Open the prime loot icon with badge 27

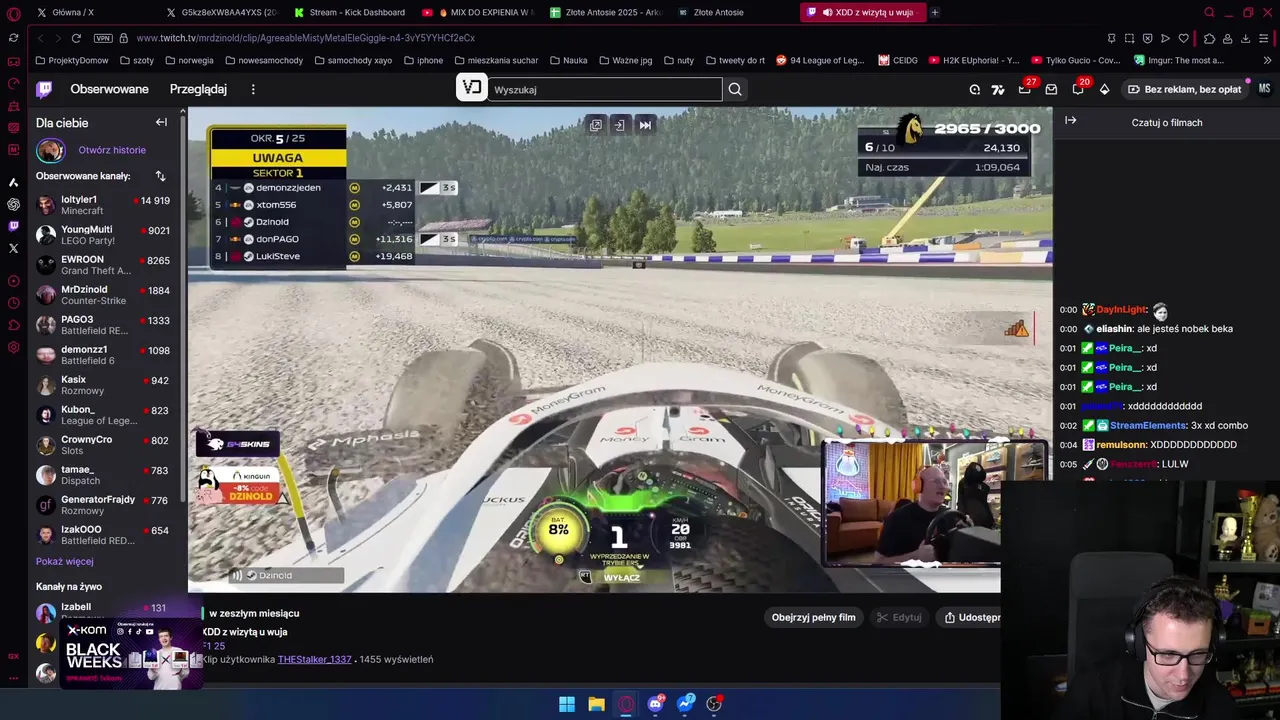[x=1025, y=89]
